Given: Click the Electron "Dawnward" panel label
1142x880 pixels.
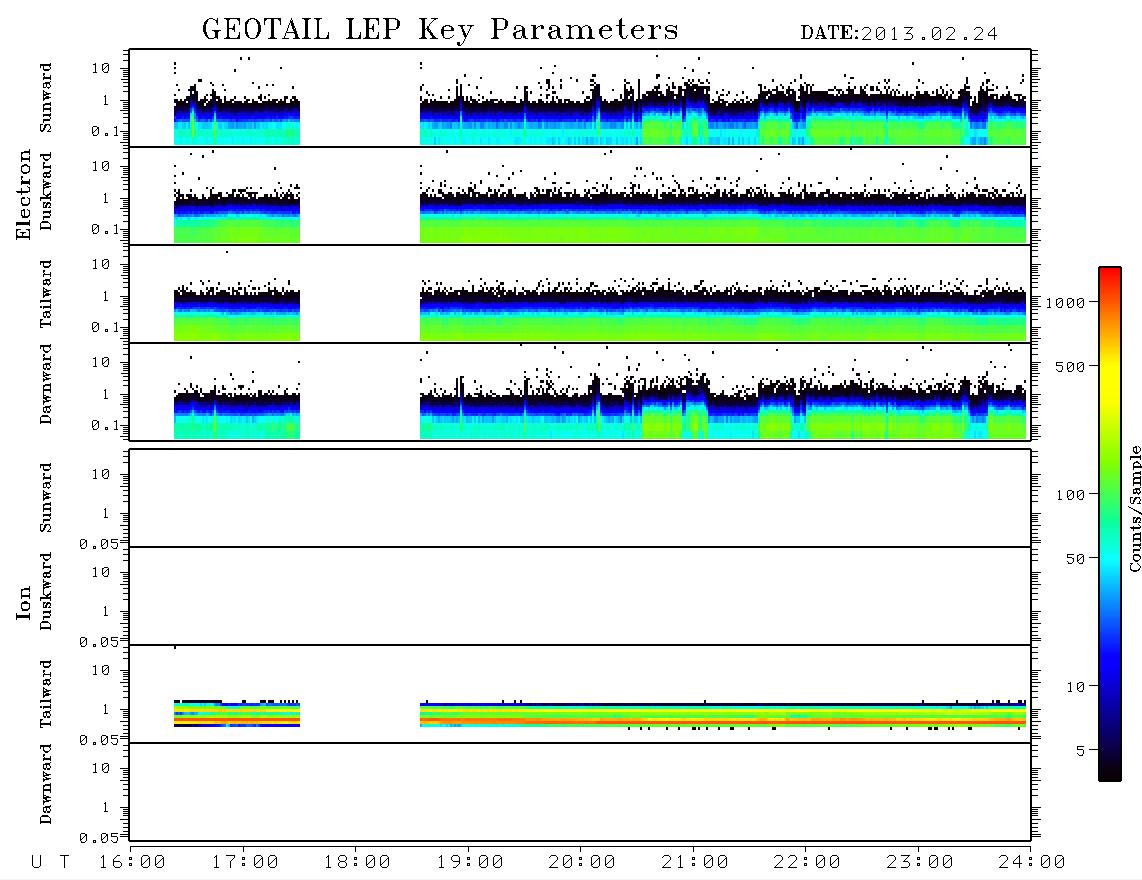Looking at the screenshot, I should coord(46,384).
